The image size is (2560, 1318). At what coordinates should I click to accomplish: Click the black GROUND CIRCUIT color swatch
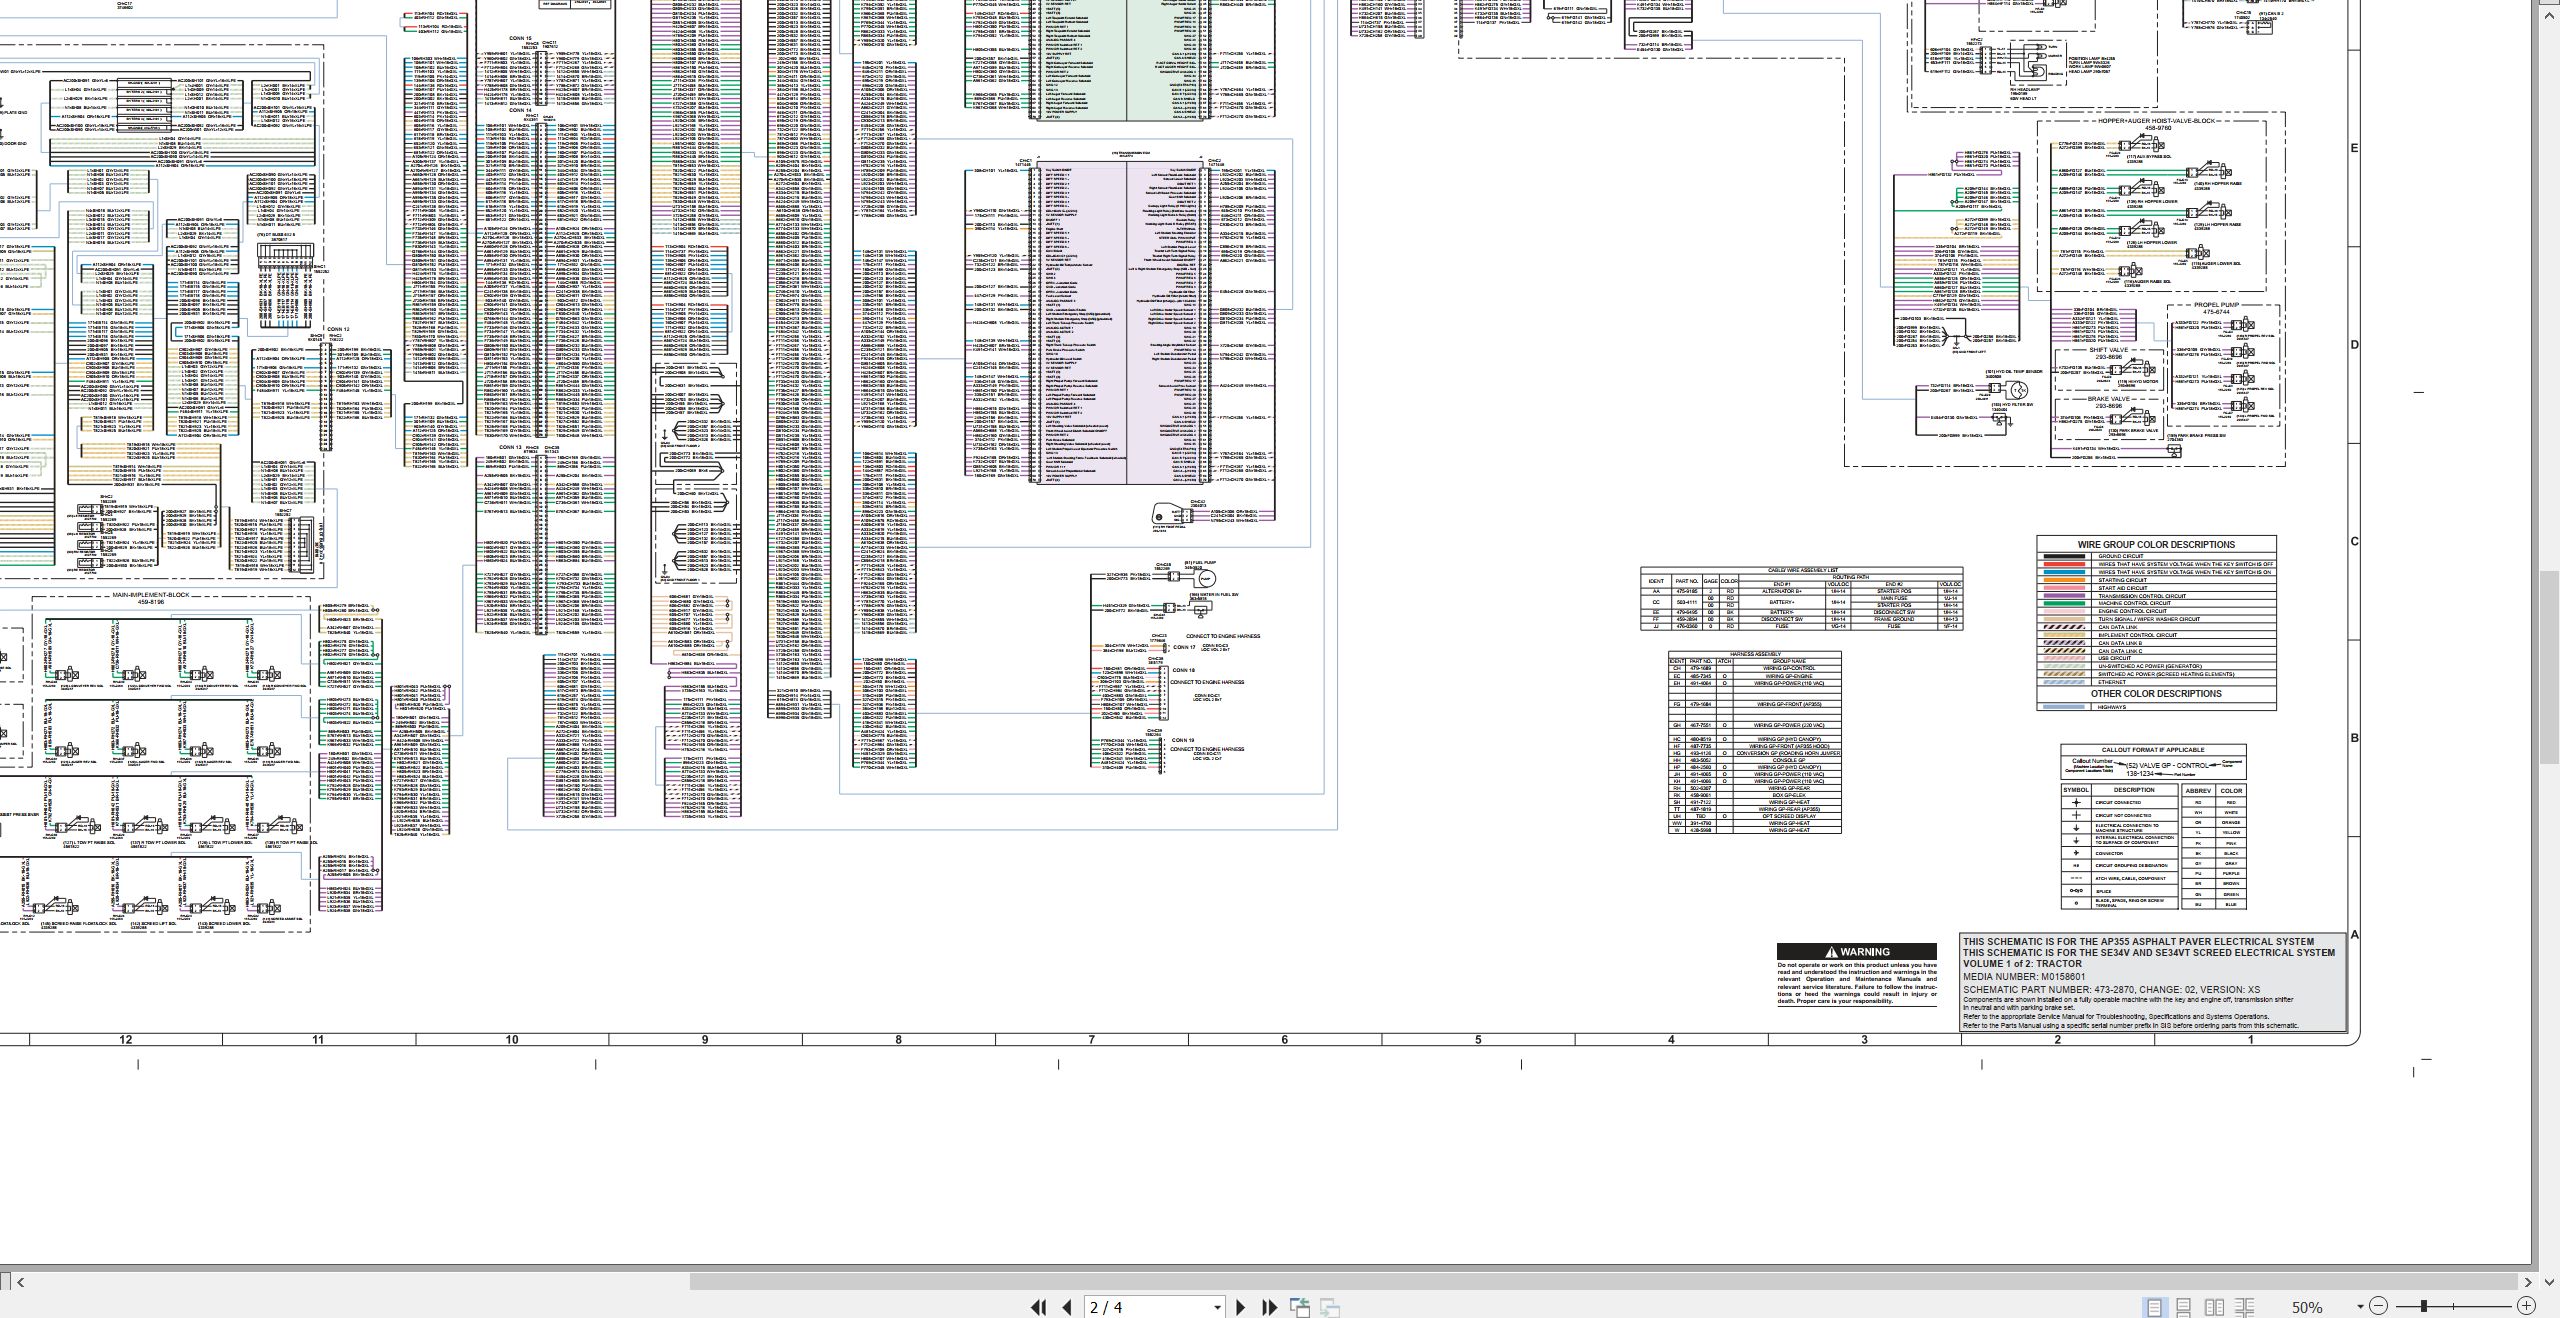click(x=2064, y=556)
